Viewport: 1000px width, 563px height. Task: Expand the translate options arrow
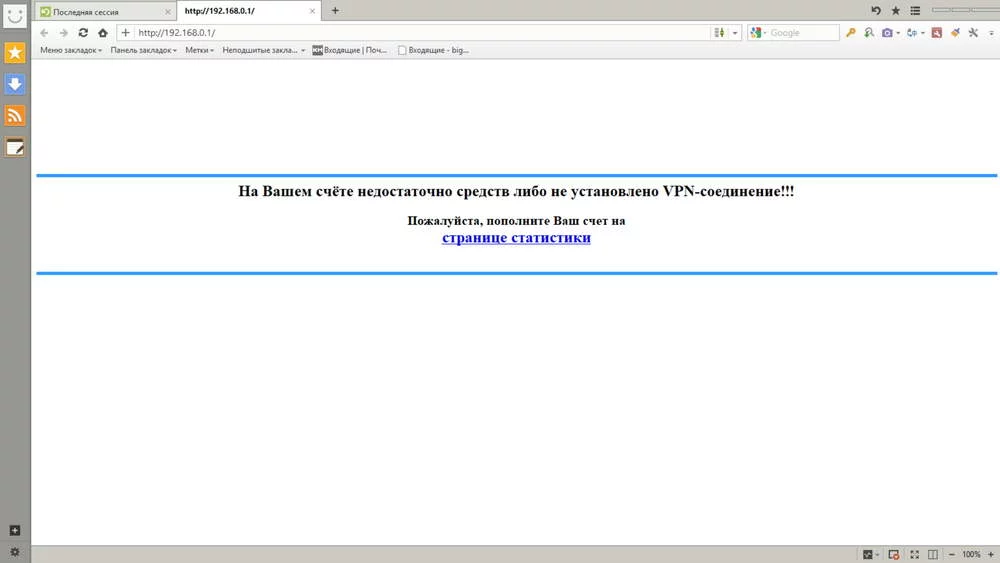tap(923, 33)
